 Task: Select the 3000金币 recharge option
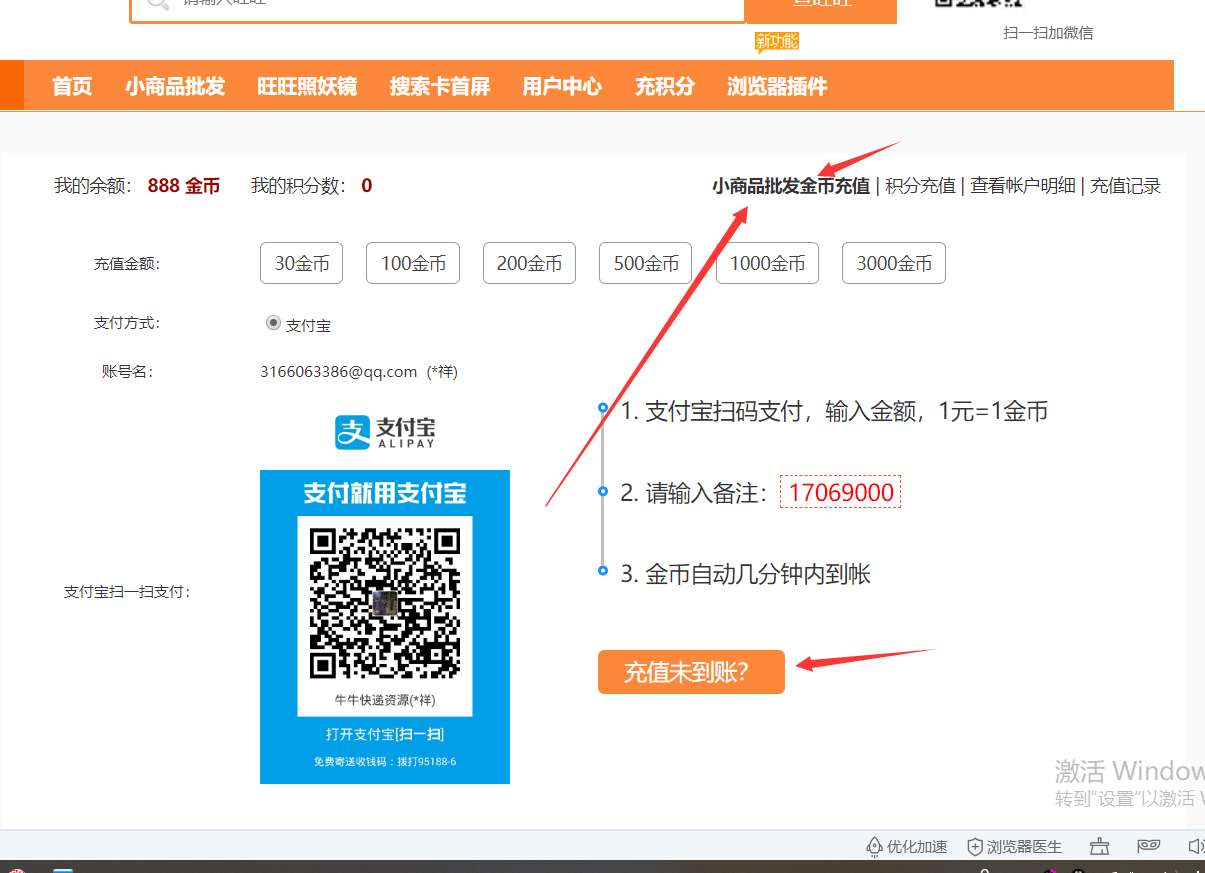coord(894,263)
